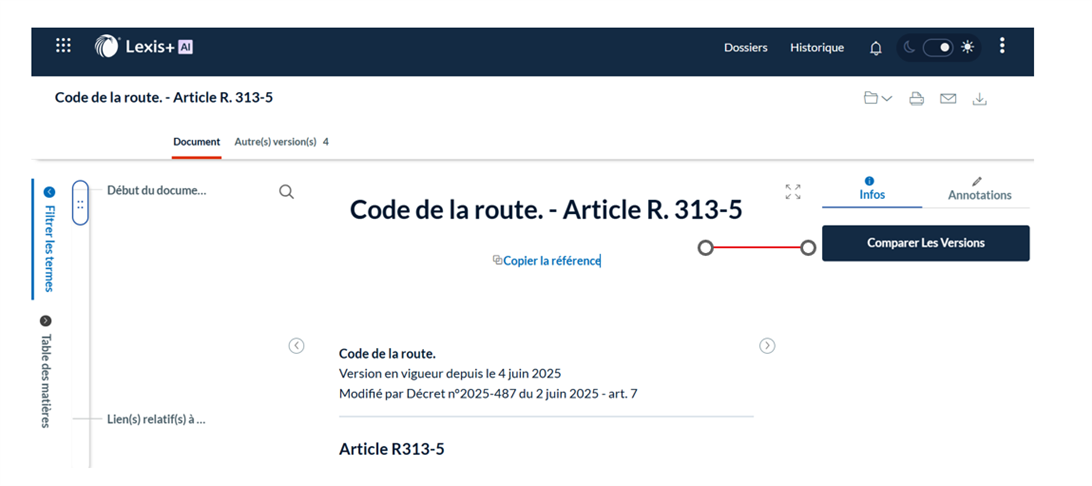Switch to Autre(s) version(s) tab
Viewport: 1092px width, 486px height.
click(x=281, y=142)
